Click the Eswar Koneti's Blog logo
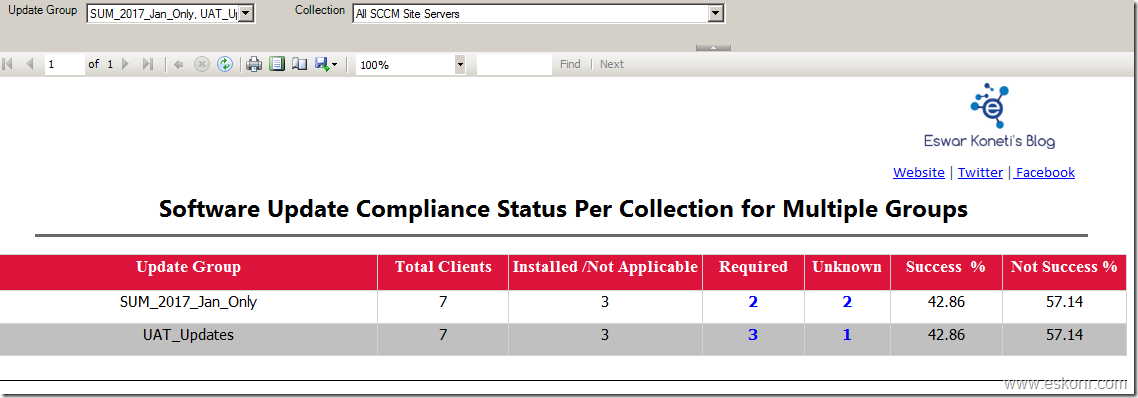This screenshot has width=1138, height=398. tap(989, 116)
